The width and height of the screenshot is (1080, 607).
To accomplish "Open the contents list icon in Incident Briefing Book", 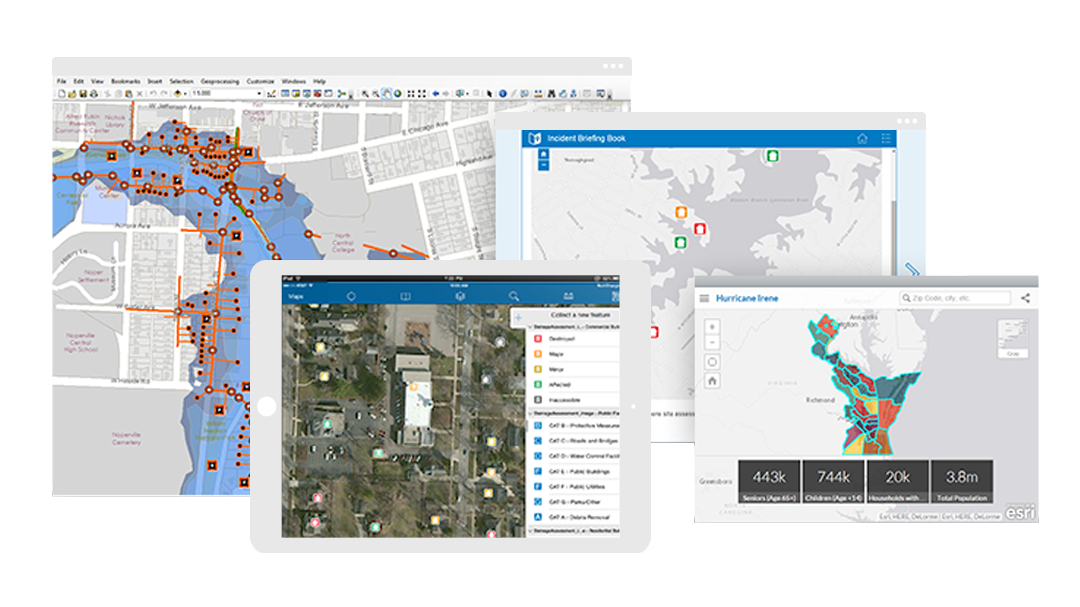I will coord(886,138).
